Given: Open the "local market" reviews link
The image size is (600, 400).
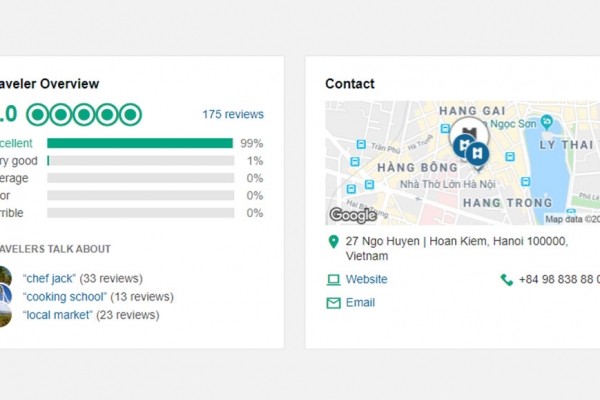Looking at the screenshot, I should point(57,315).
